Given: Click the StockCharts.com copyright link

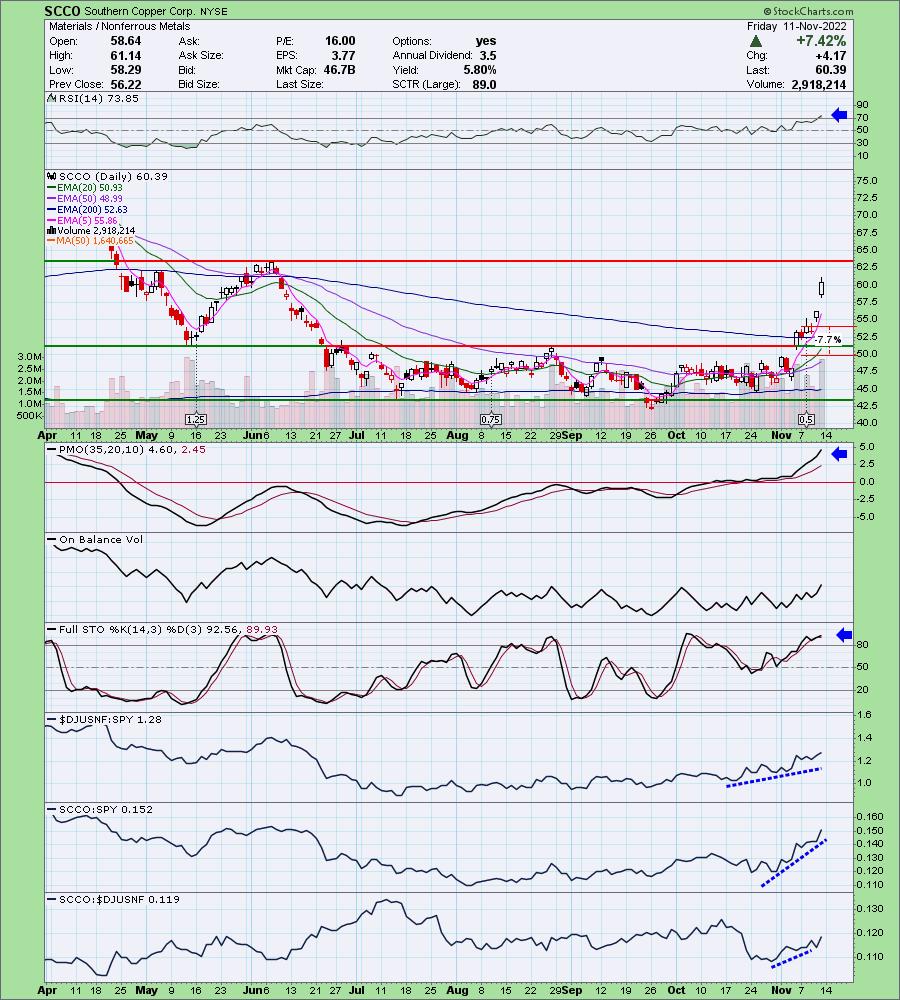Looking at the screenshot, I should (x=808, y=11).
